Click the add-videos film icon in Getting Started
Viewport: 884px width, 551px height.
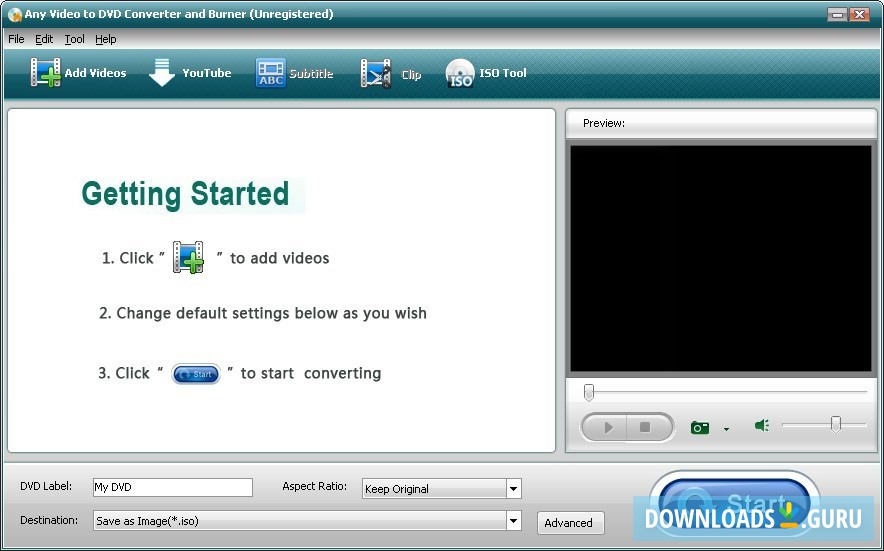click(188, 258)
